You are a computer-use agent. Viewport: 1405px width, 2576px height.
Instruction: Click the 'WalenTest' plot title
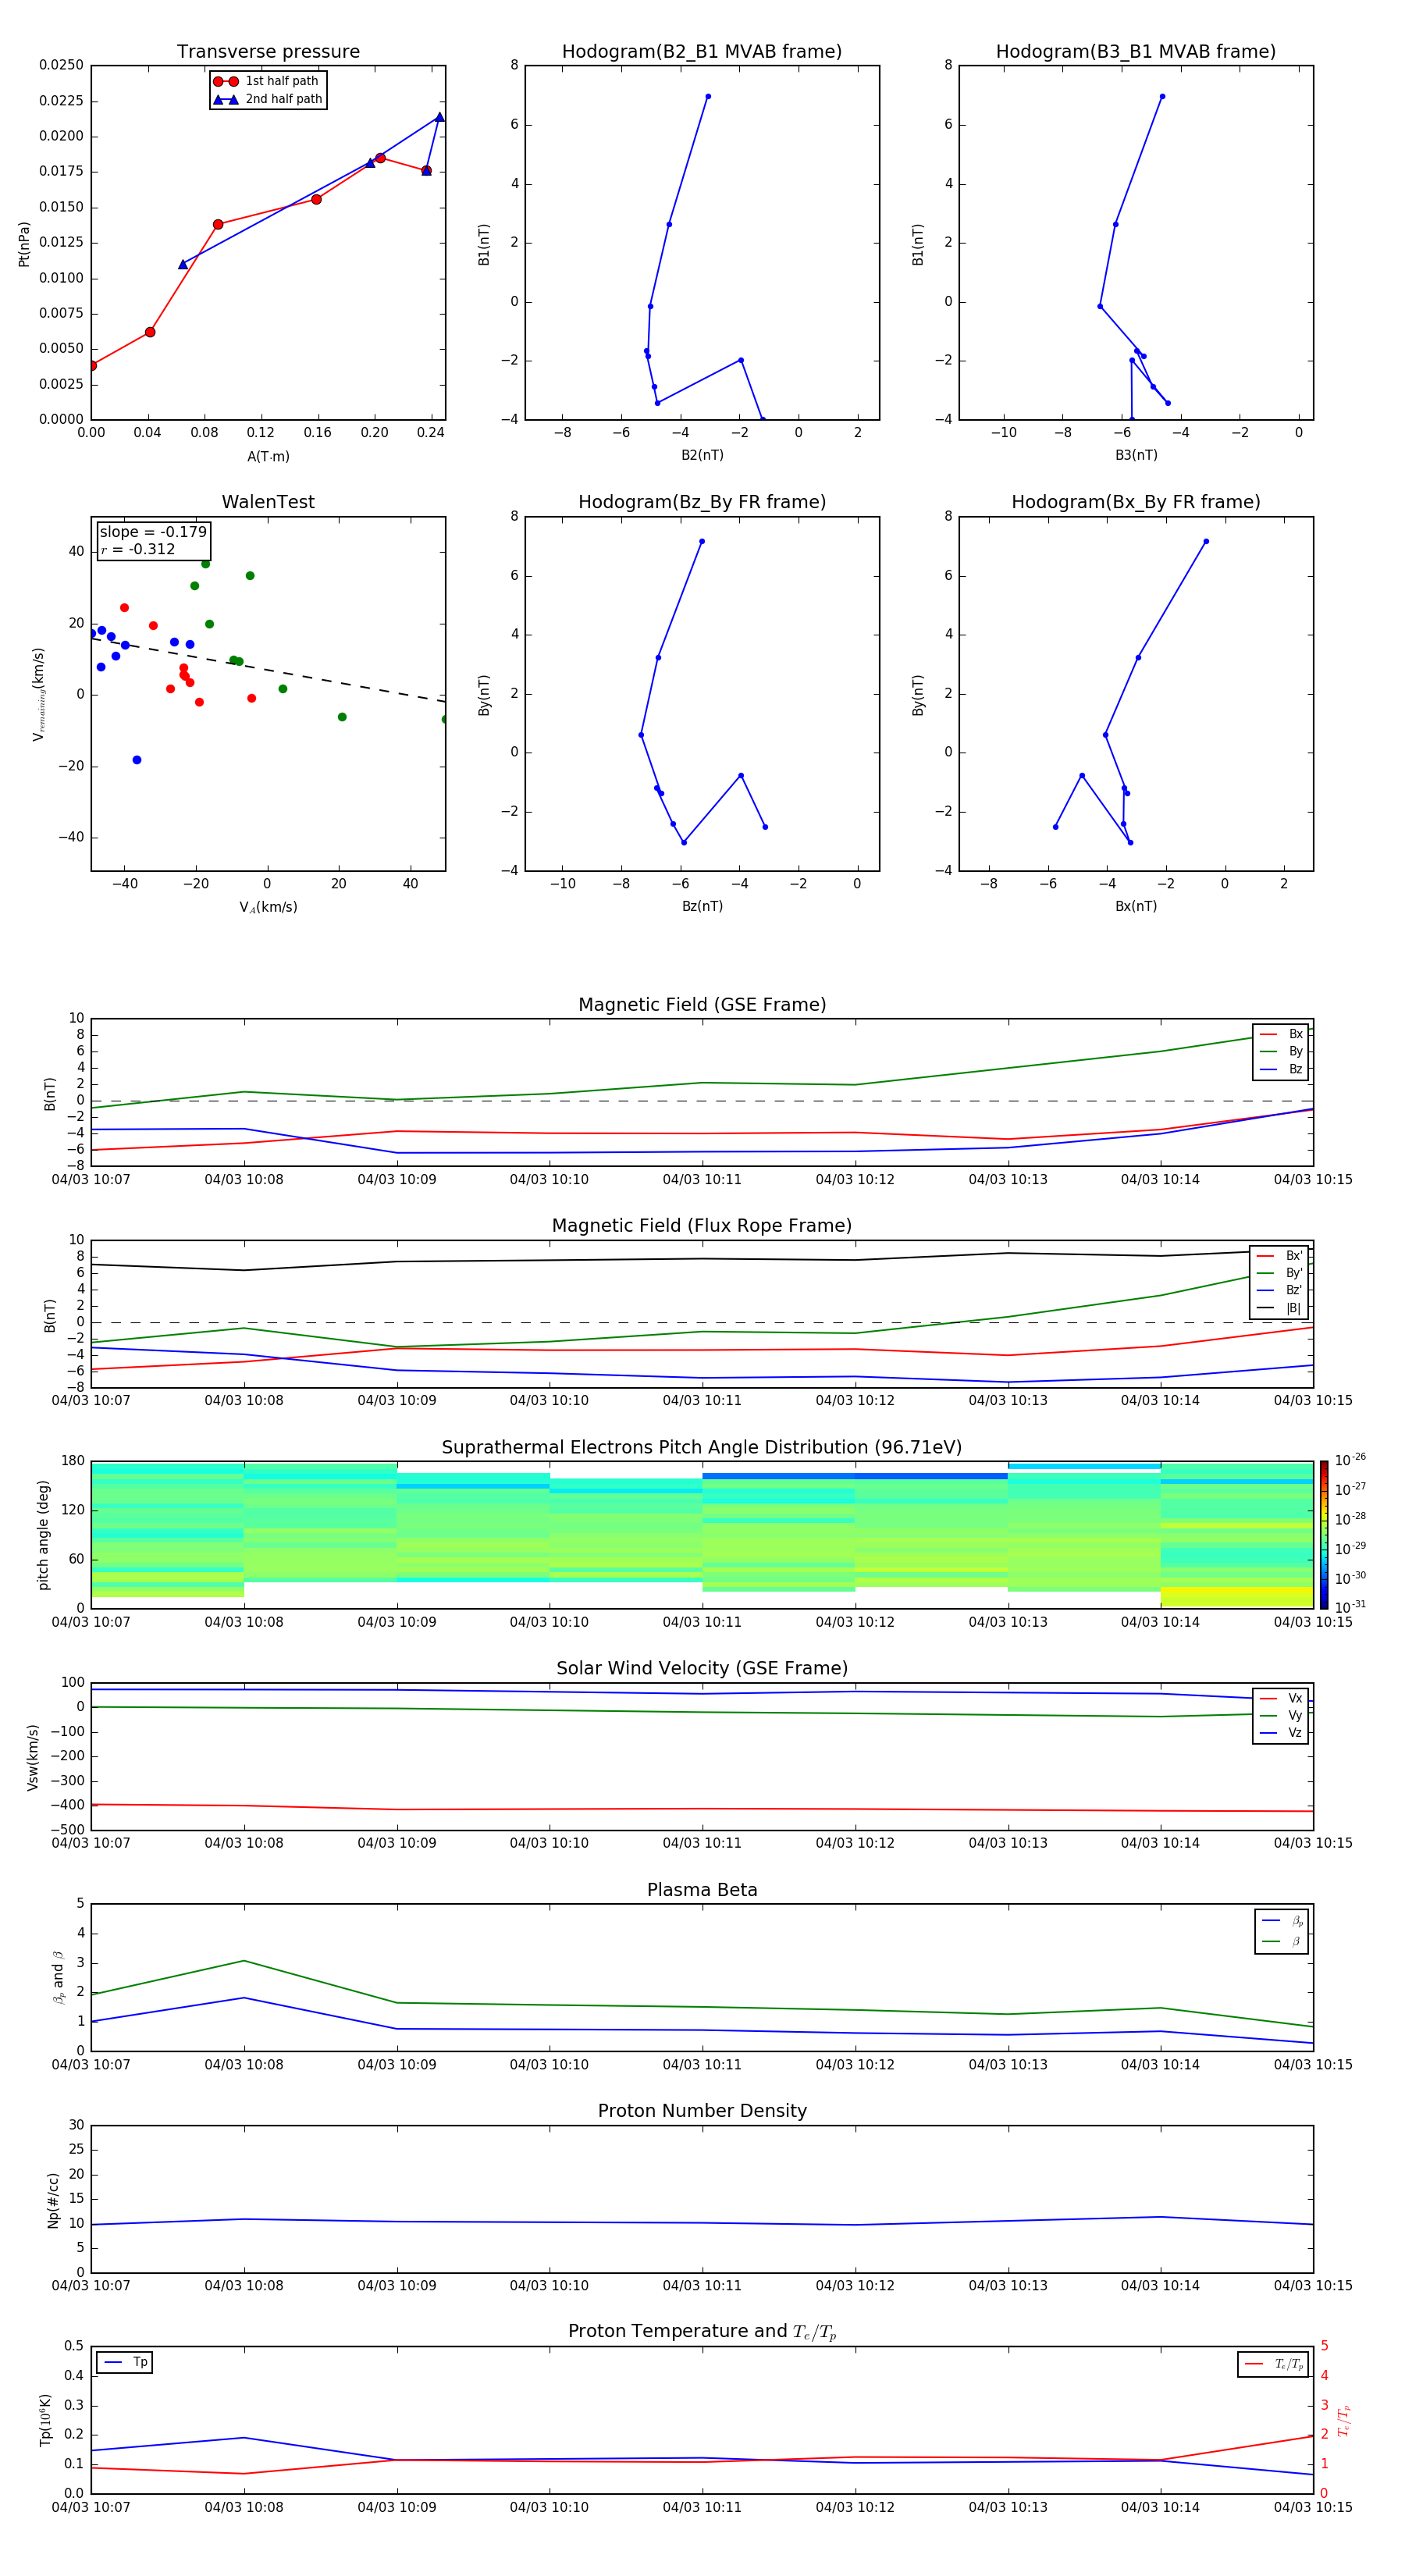(268, 502)
